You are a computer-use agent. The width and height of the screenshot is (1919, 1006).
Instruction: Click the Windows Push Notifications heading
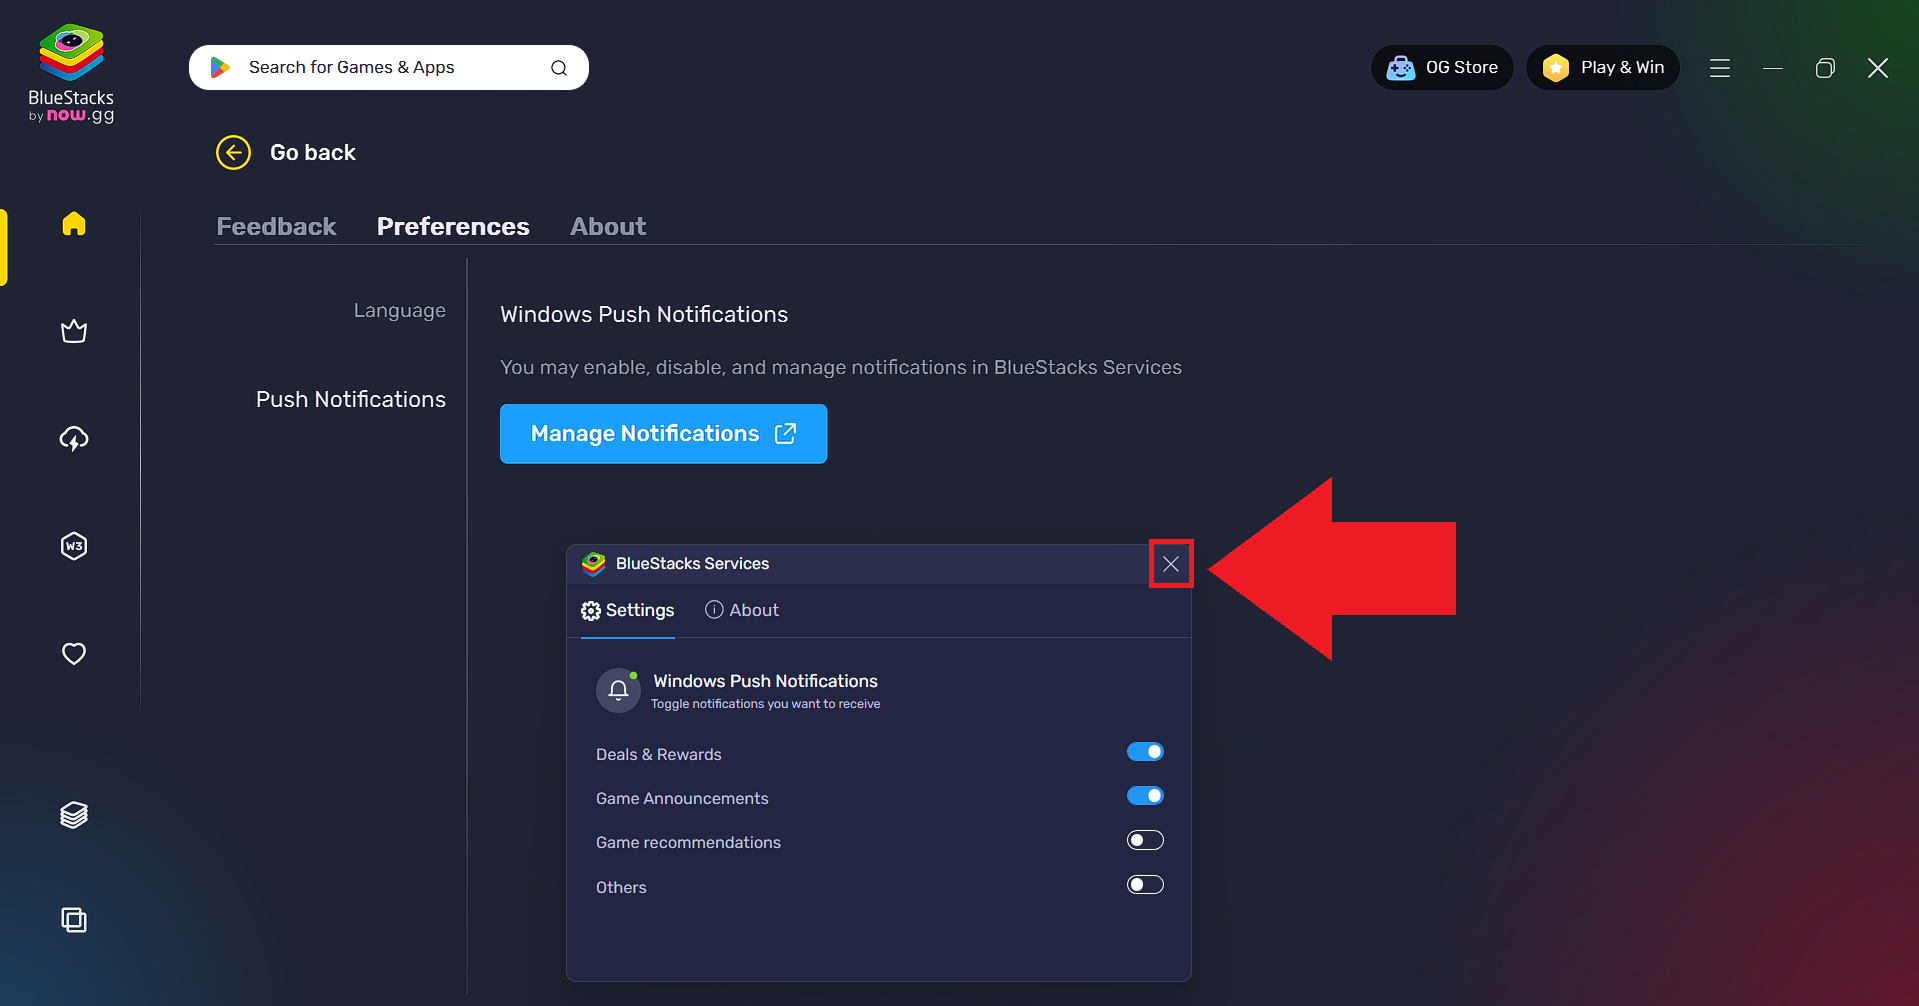click(x=644, y=314)
